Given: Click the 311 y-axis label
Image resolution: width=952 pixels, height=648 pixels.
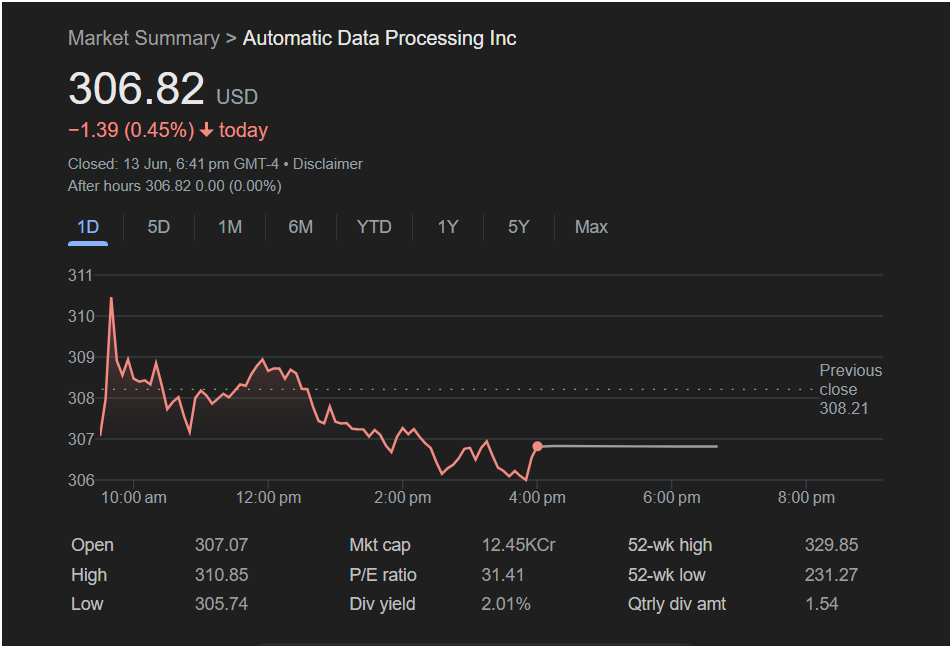Looking at the screenshot, I should pos(80,275).
